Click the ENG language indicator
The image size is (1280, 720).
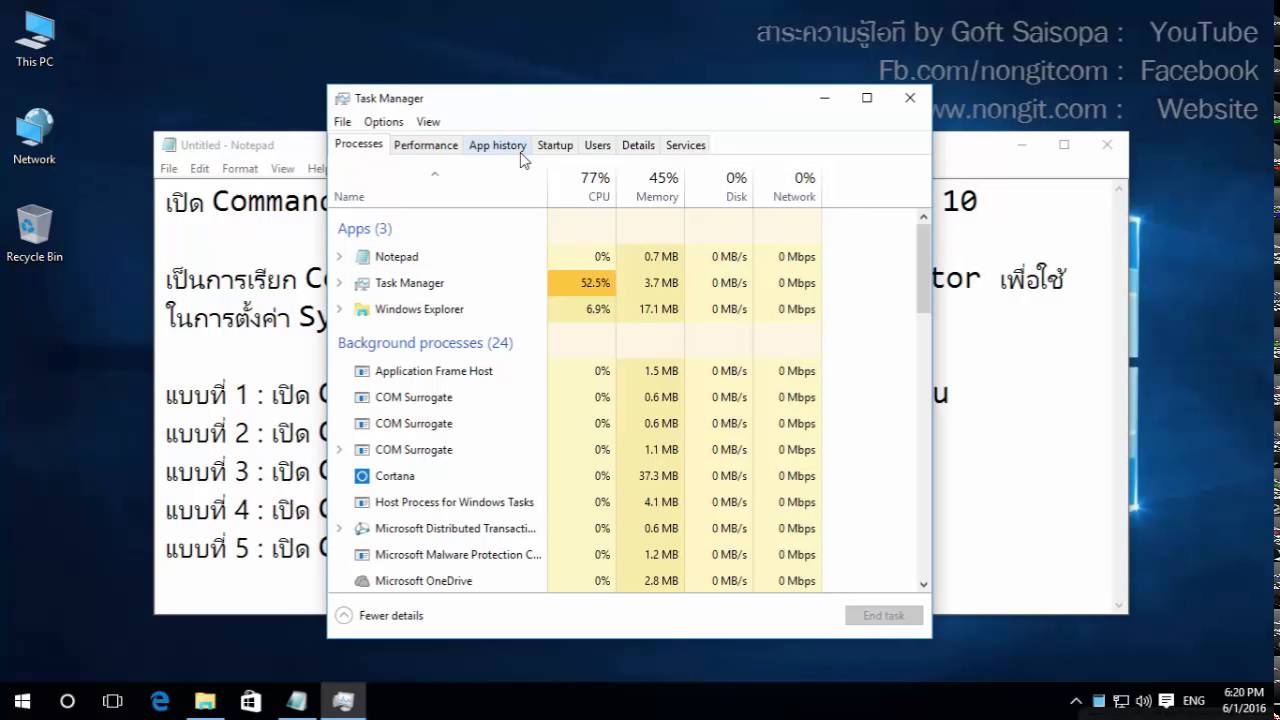[x=1193, y=701]
